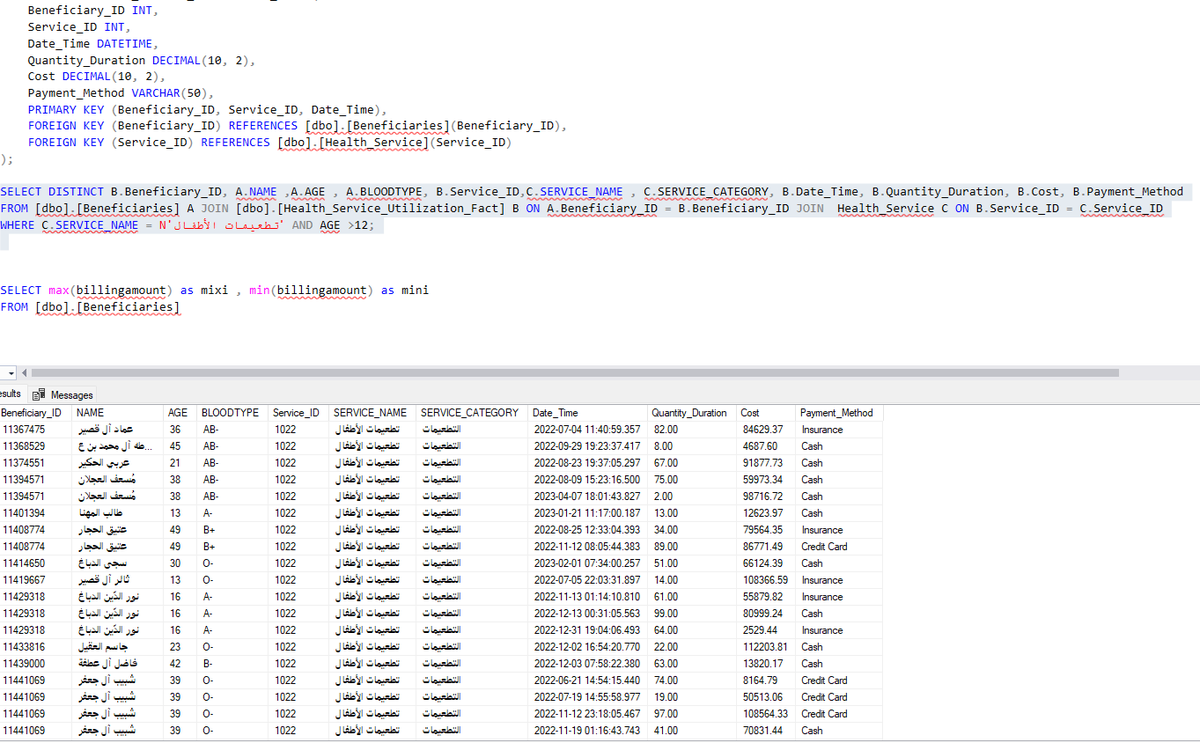
Task: Select the Beneficiary_ID column header
Action: (36, 412)
